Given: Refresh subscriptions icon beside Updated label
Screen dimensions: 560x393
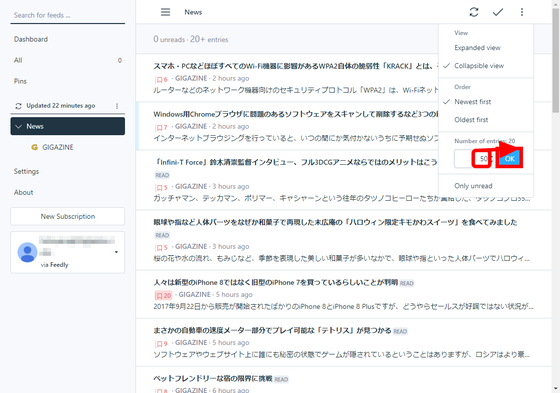Looking at the screenshot, I should pos(18,106).
